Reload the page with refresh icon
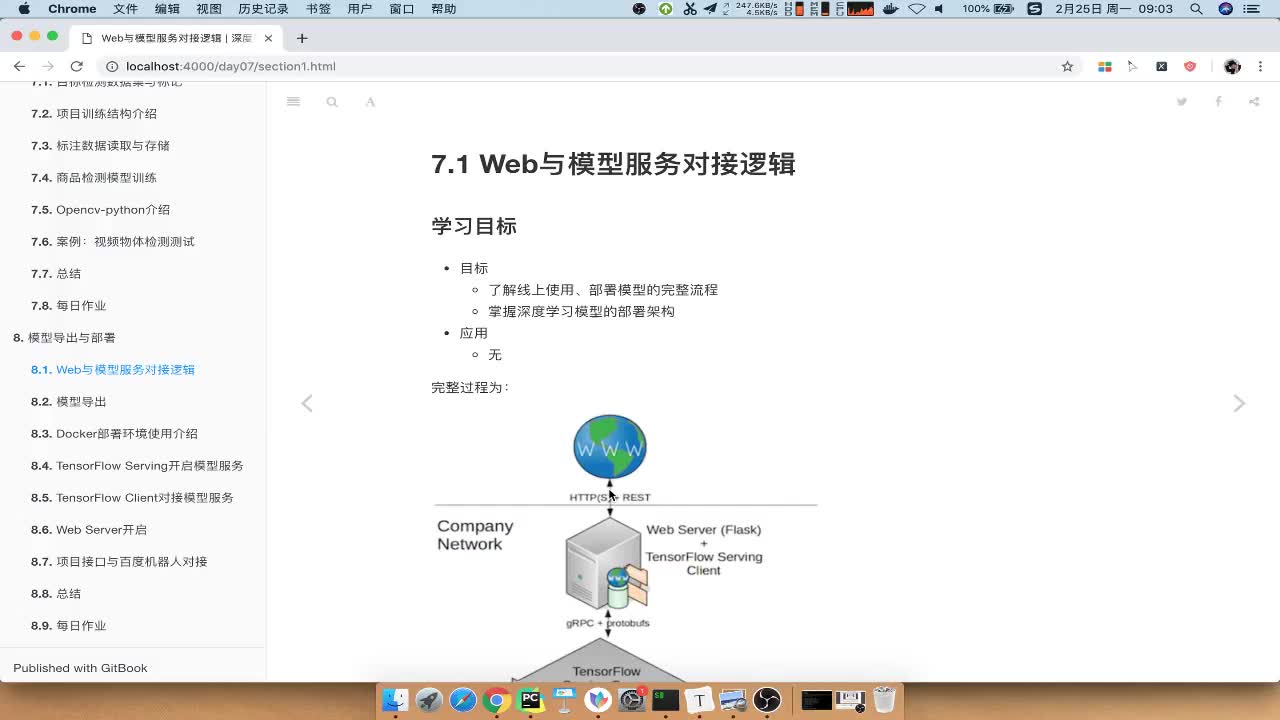This screenshot has width=1280, height=720. (76, 66)
